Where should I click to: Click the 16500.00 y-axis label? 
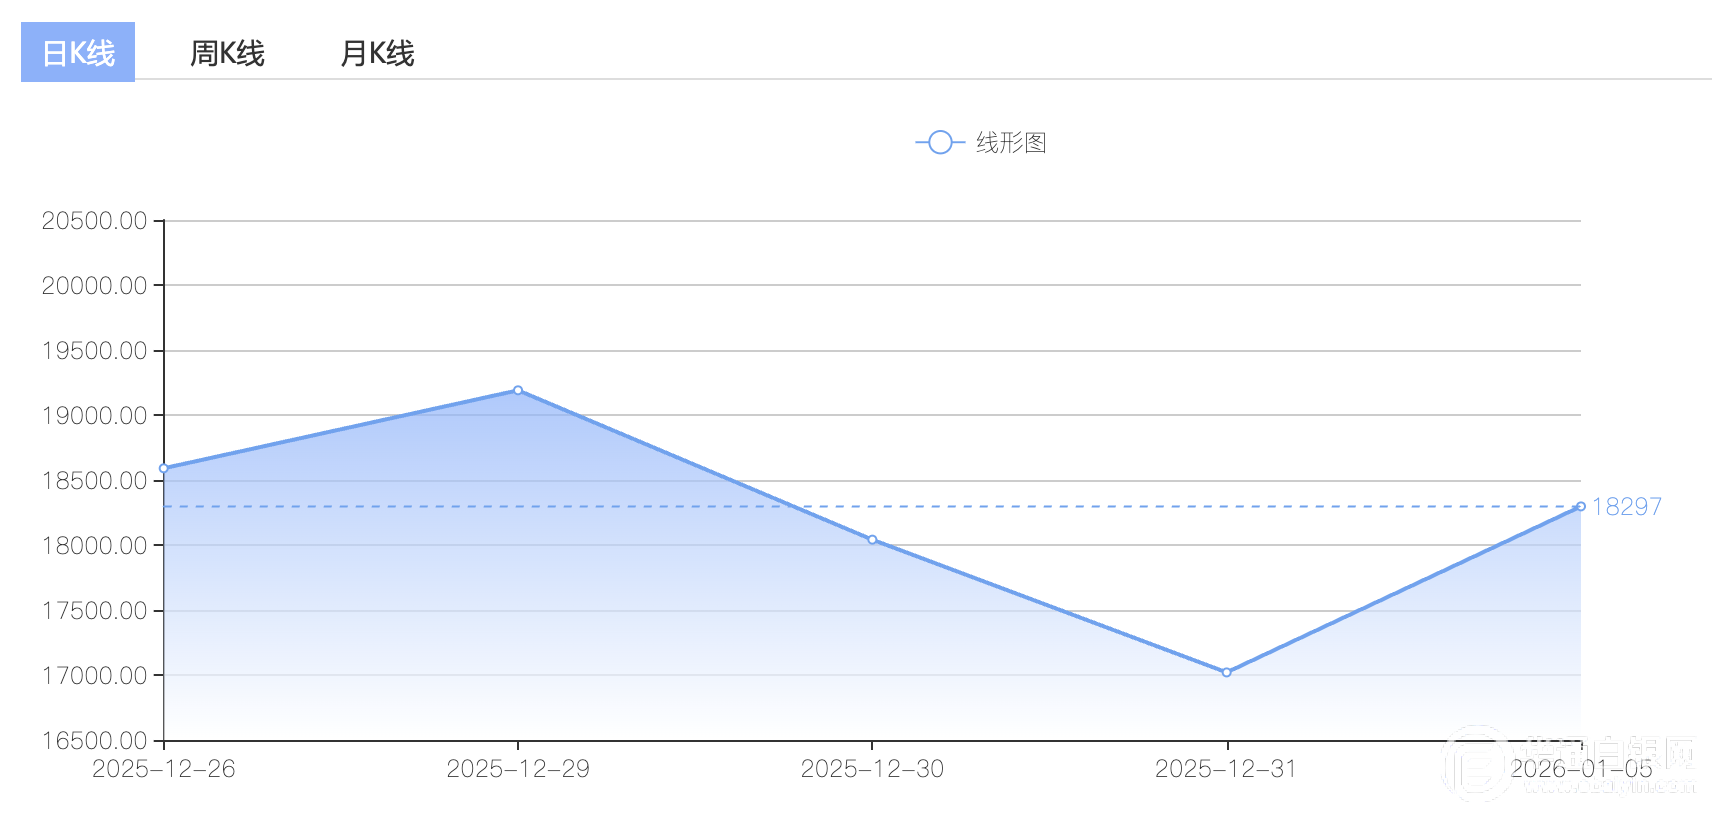(95, 741)
